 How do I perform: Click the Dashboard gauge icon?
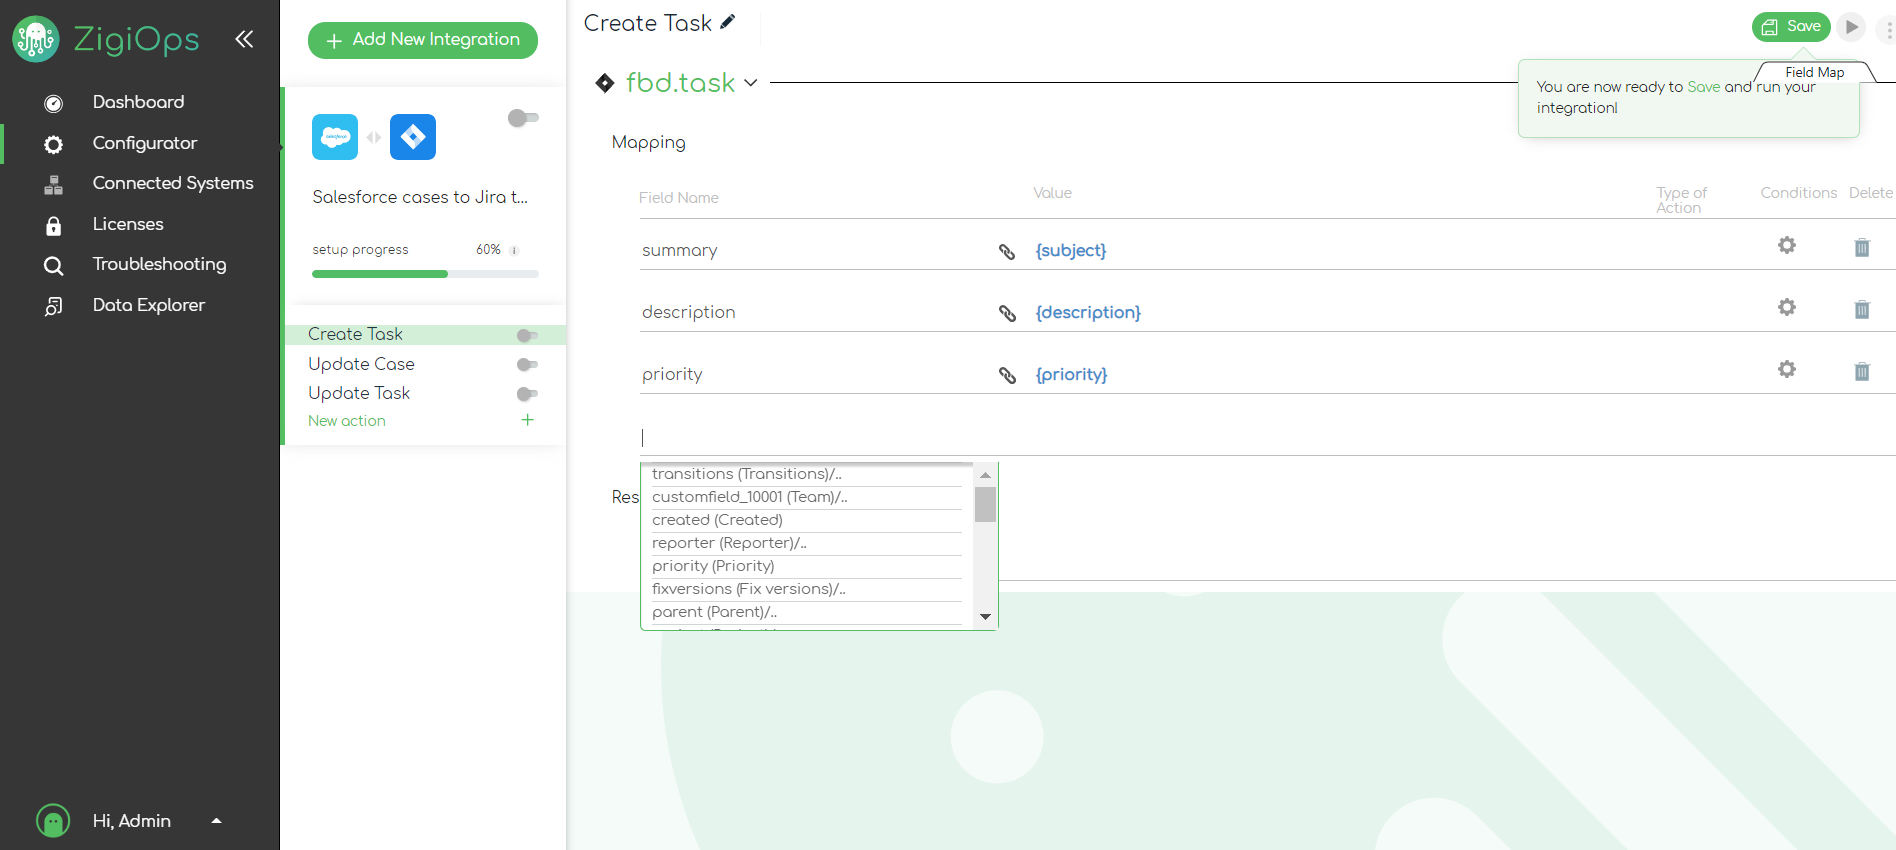coord(54,103)
